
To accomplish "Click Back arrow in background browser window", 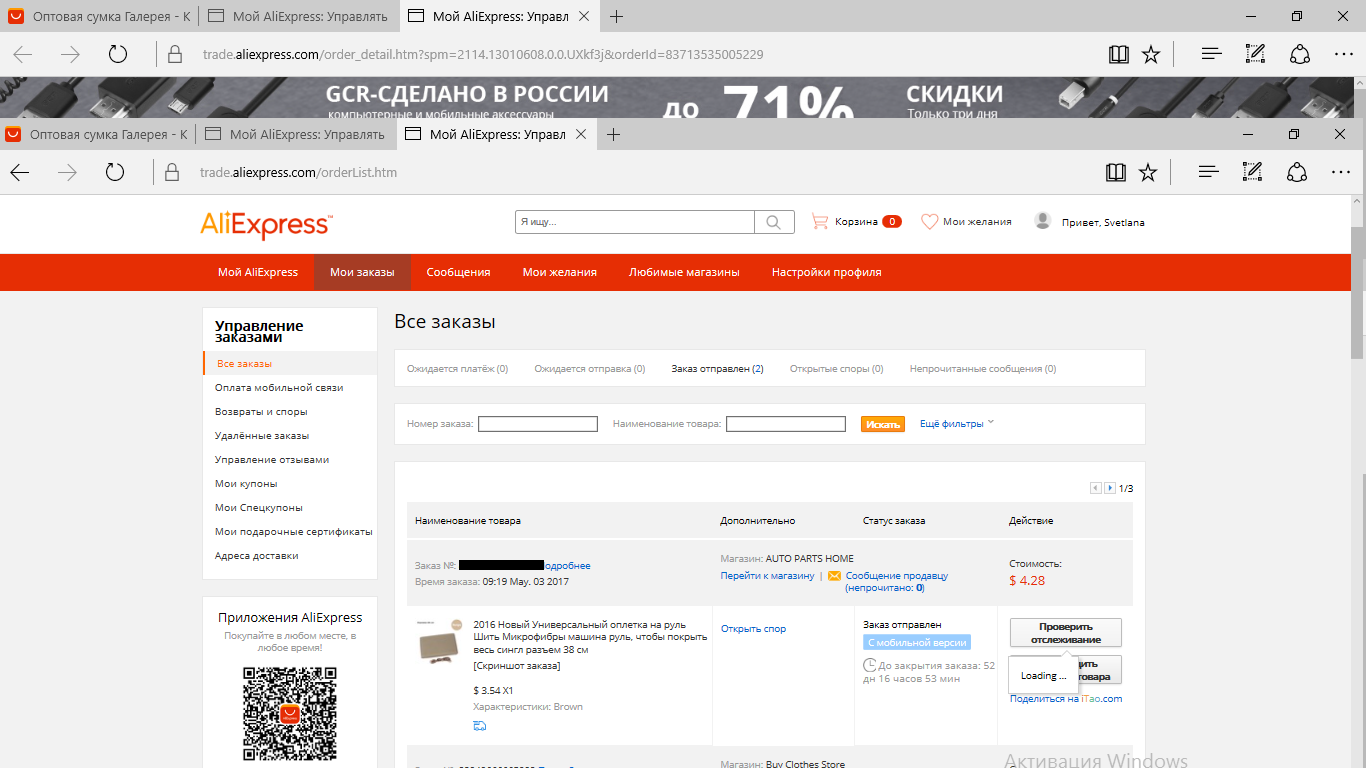I will (22, 54).
